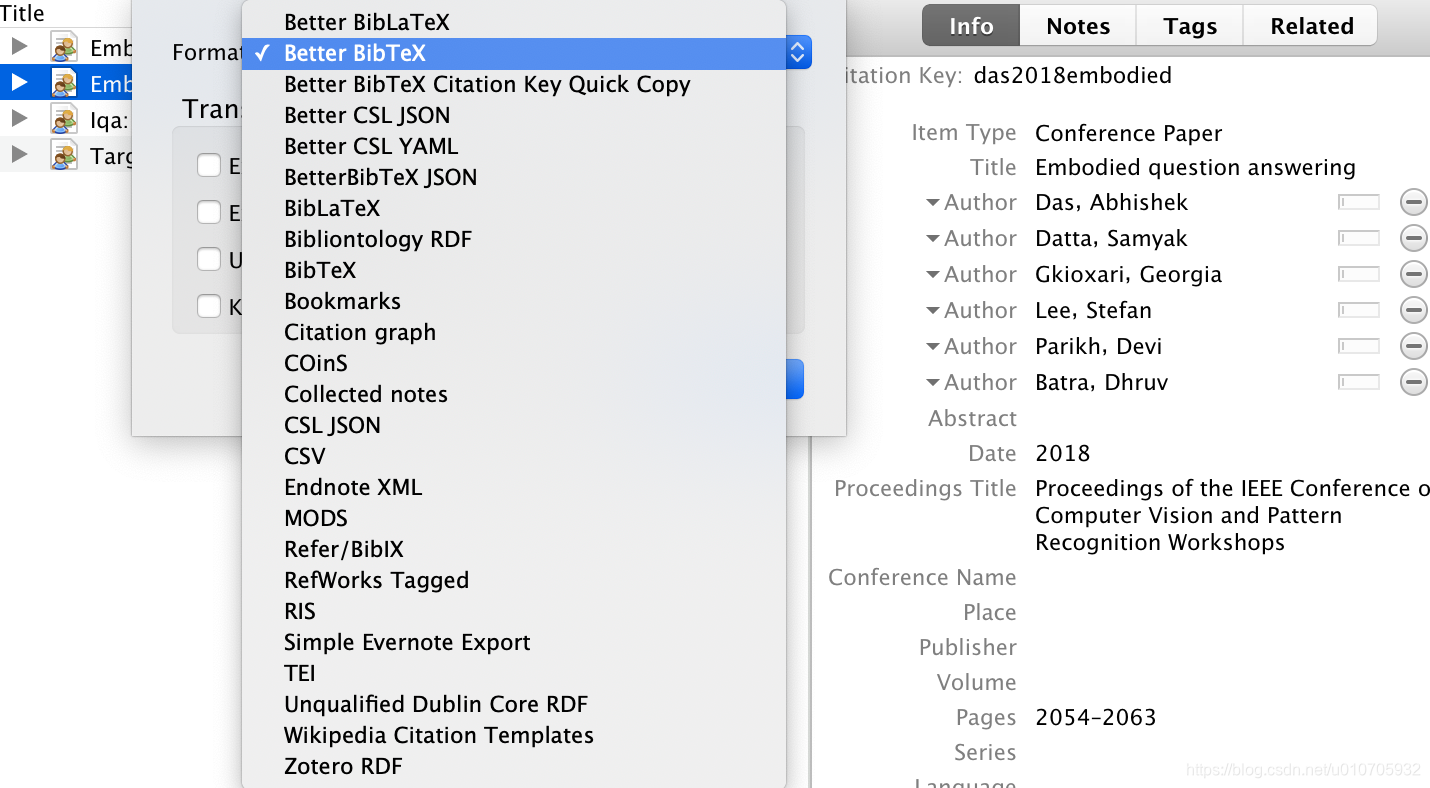Remove author Gkioxari, Georgia
Screen dimensions: 1430x788
point(1413,274)
